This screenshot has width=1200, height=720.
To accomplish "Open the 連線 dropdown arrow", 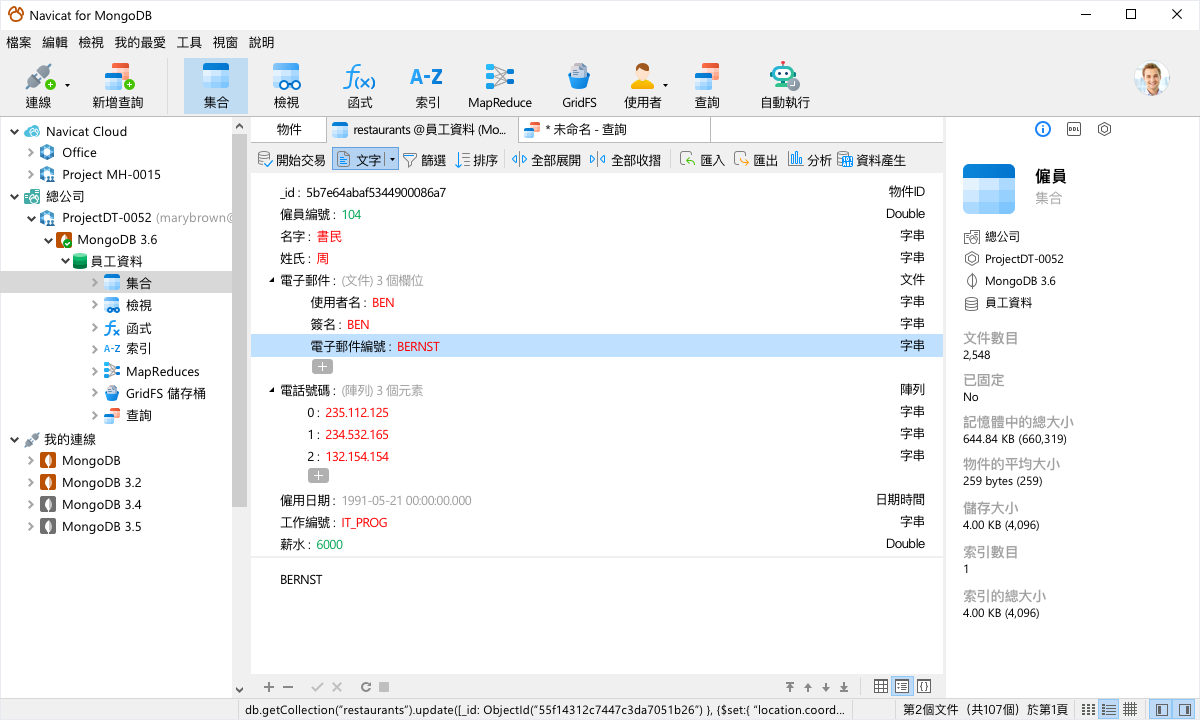I will [x=67, y=86].
